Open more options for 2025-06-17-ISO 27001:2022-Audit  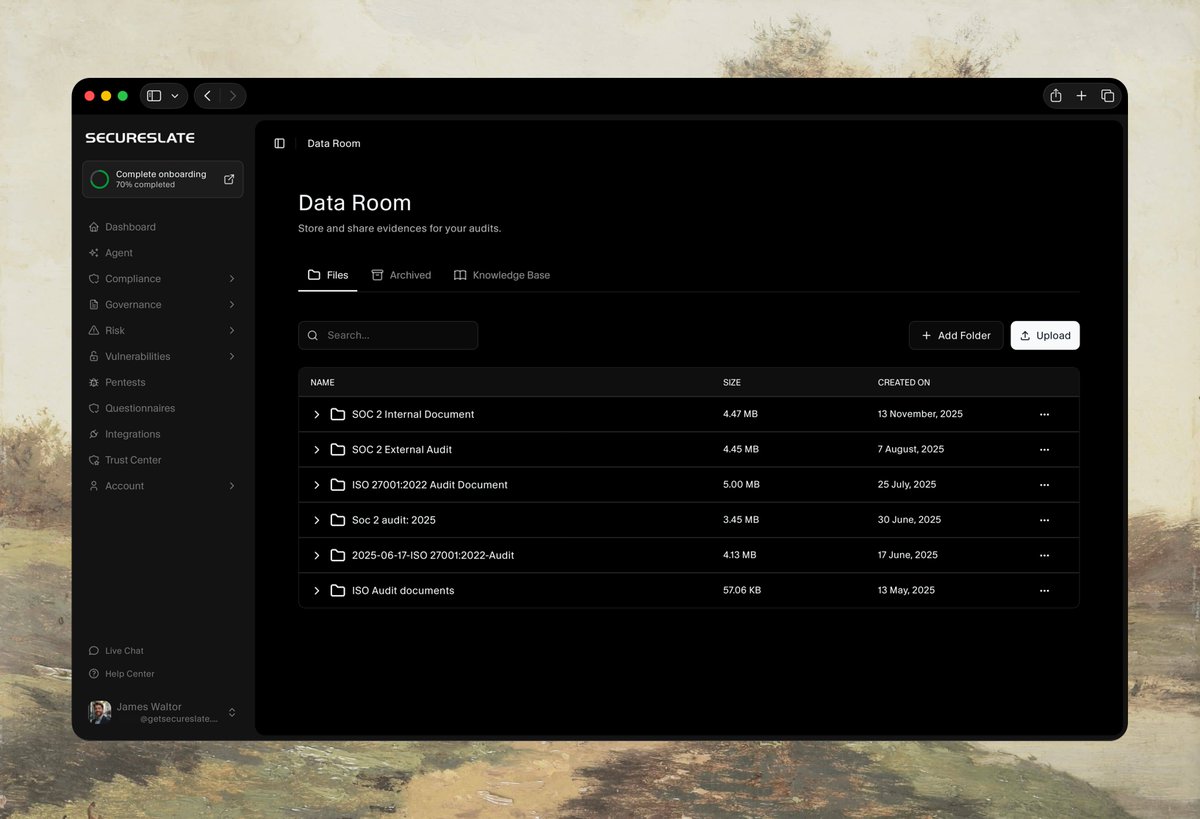tap(1044, 555)
